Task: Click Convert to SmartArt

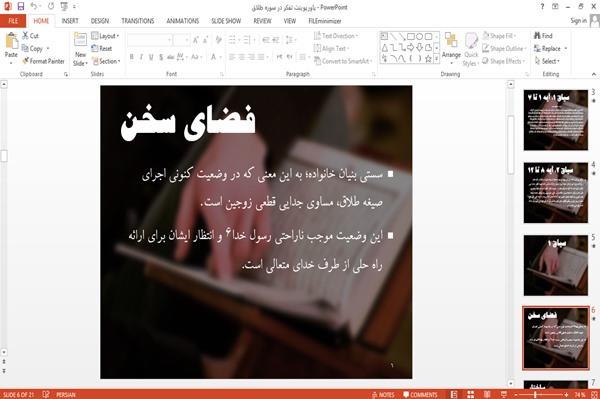Action: click(343, 61)
